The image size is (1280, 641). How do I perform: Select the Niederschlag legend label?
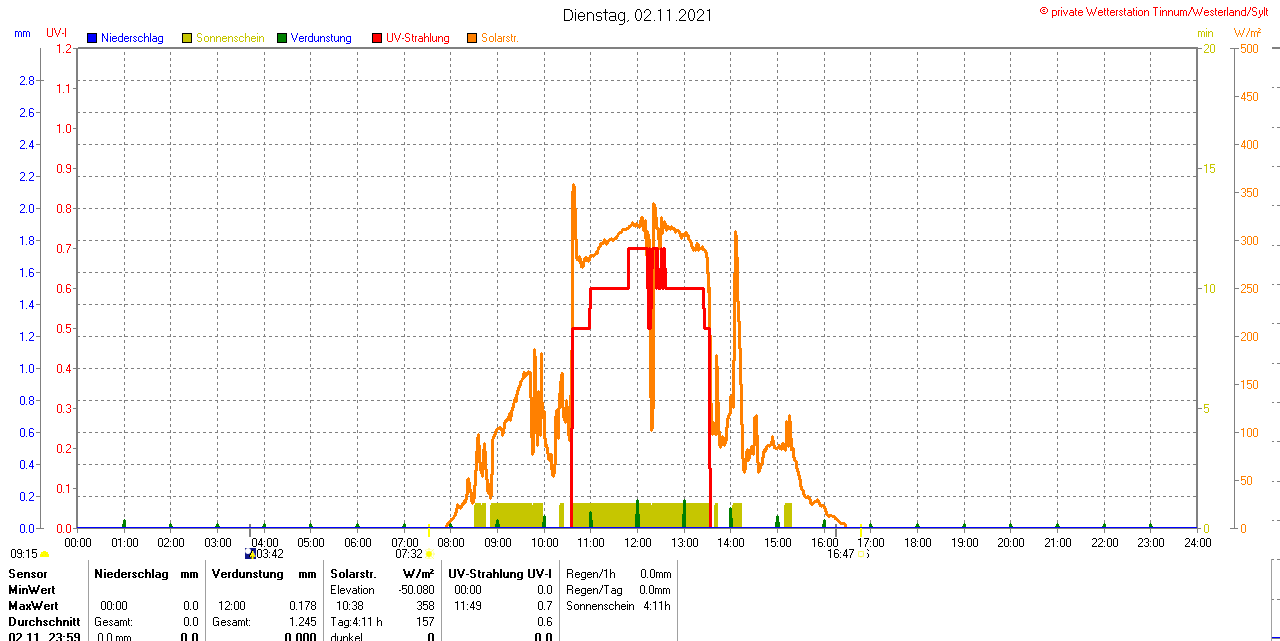coord(132,38)
